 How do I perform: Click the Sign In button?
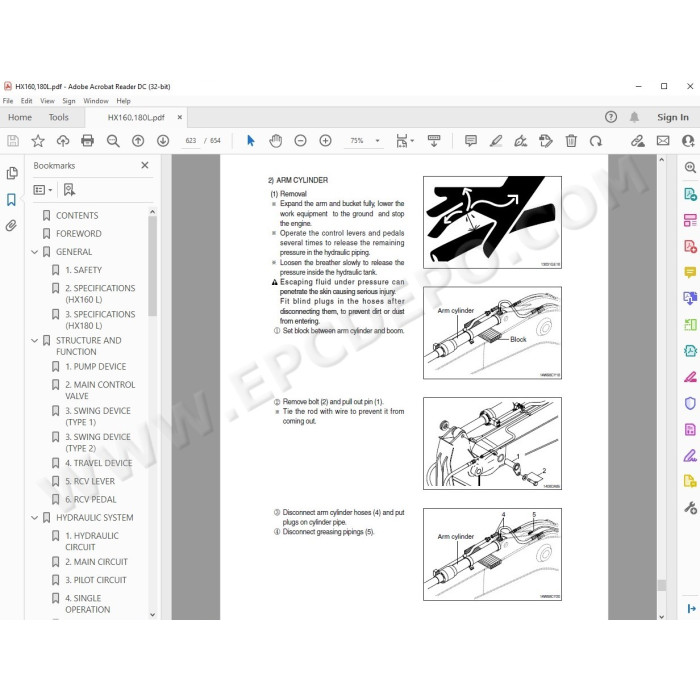point(673,117)
